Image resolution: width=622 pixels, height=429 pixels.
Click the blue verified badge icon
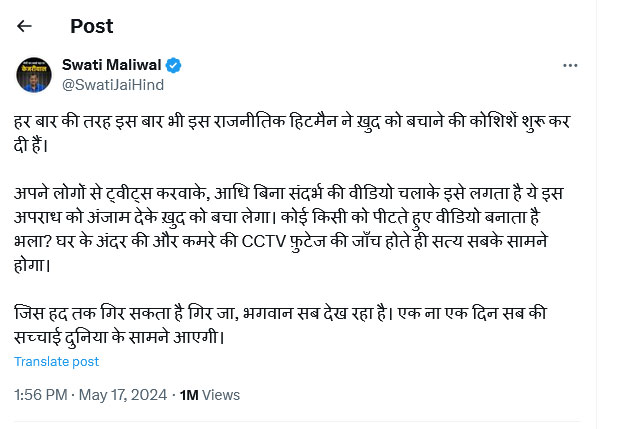[x=174, y=66]
